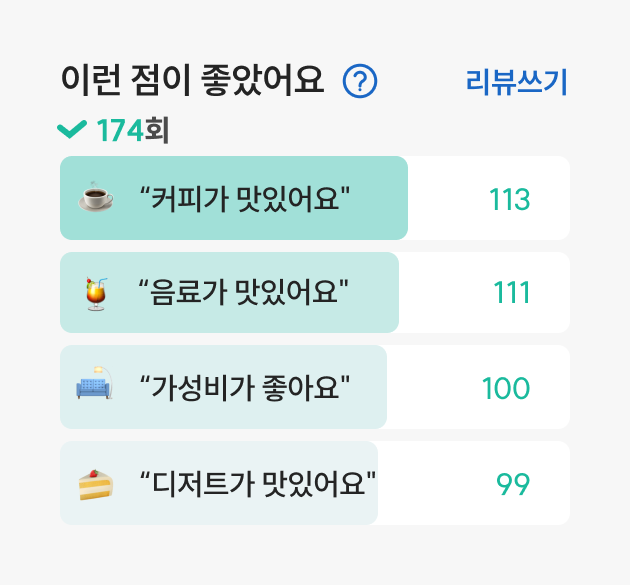This screenshot has height=585, width=630.
Task: Select the "음료가 맛있어요" keyword label
Action: [x=243, y=292]
